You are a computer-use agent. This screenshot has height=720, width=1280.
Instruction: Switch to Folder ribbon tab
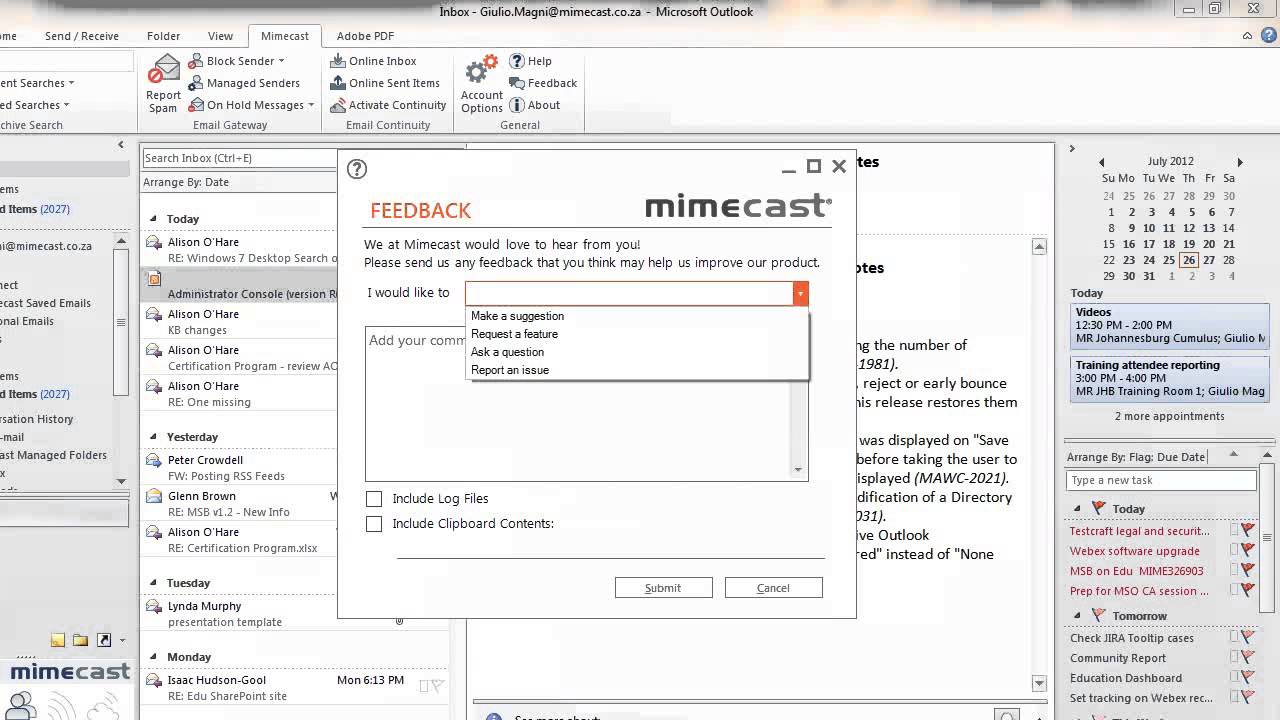(163, 36)
